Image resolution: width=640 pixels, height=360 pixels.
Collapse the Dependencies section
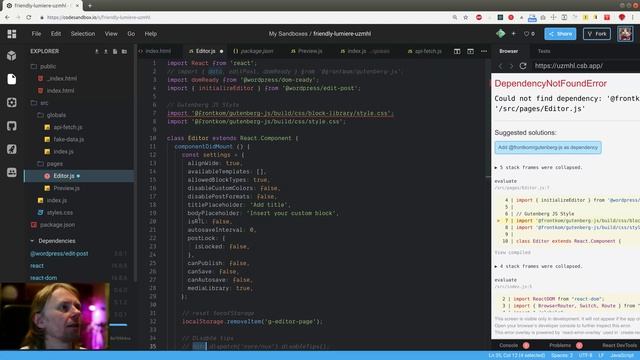coord(53,241)
